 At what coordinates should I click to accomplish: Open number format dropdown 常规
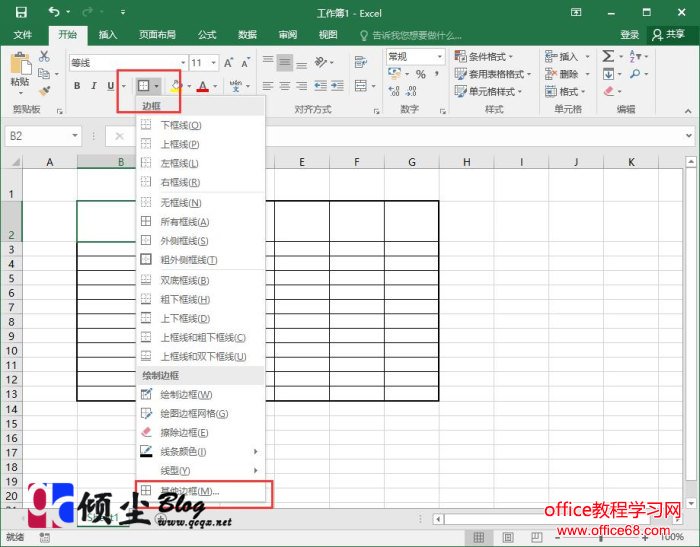(x=440, y=57)
